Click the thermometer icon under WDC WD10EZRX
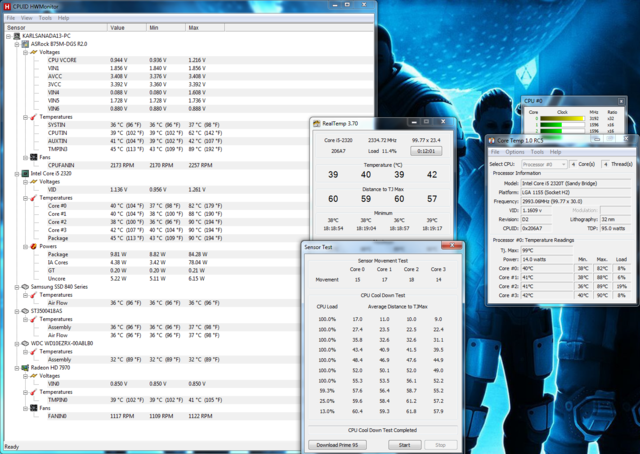Image resolution: width=640 pixels, height=454 pixels. pyautogui.click(x=34, y=352)
